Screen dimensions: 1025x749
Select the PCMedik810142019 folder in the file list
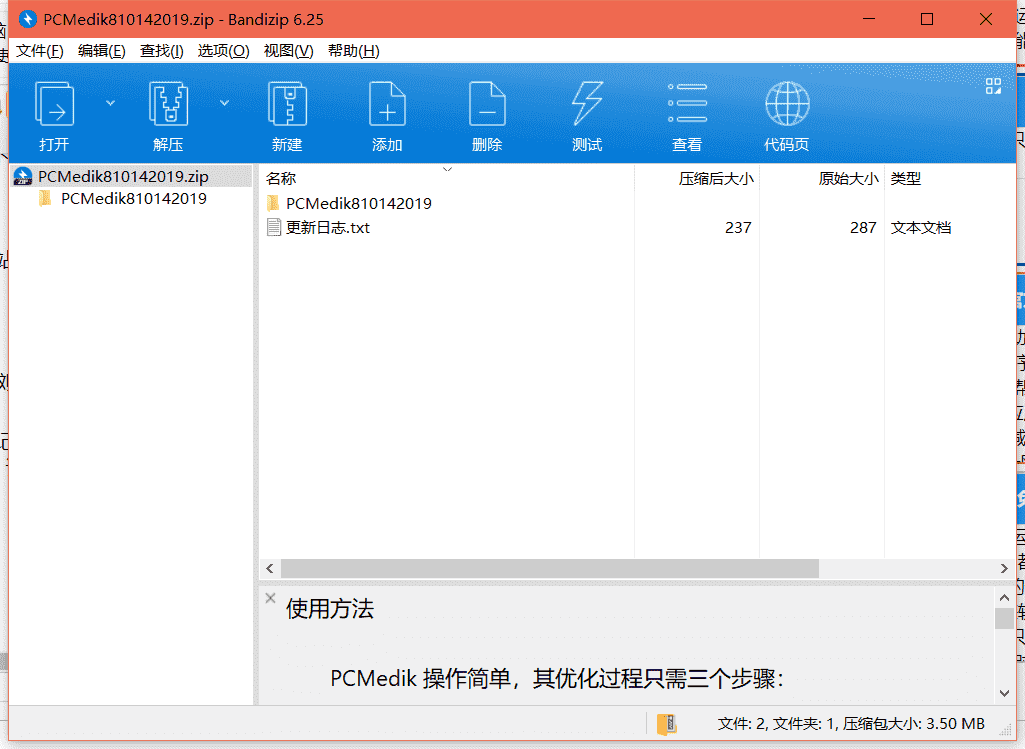(x=359, y=203)
